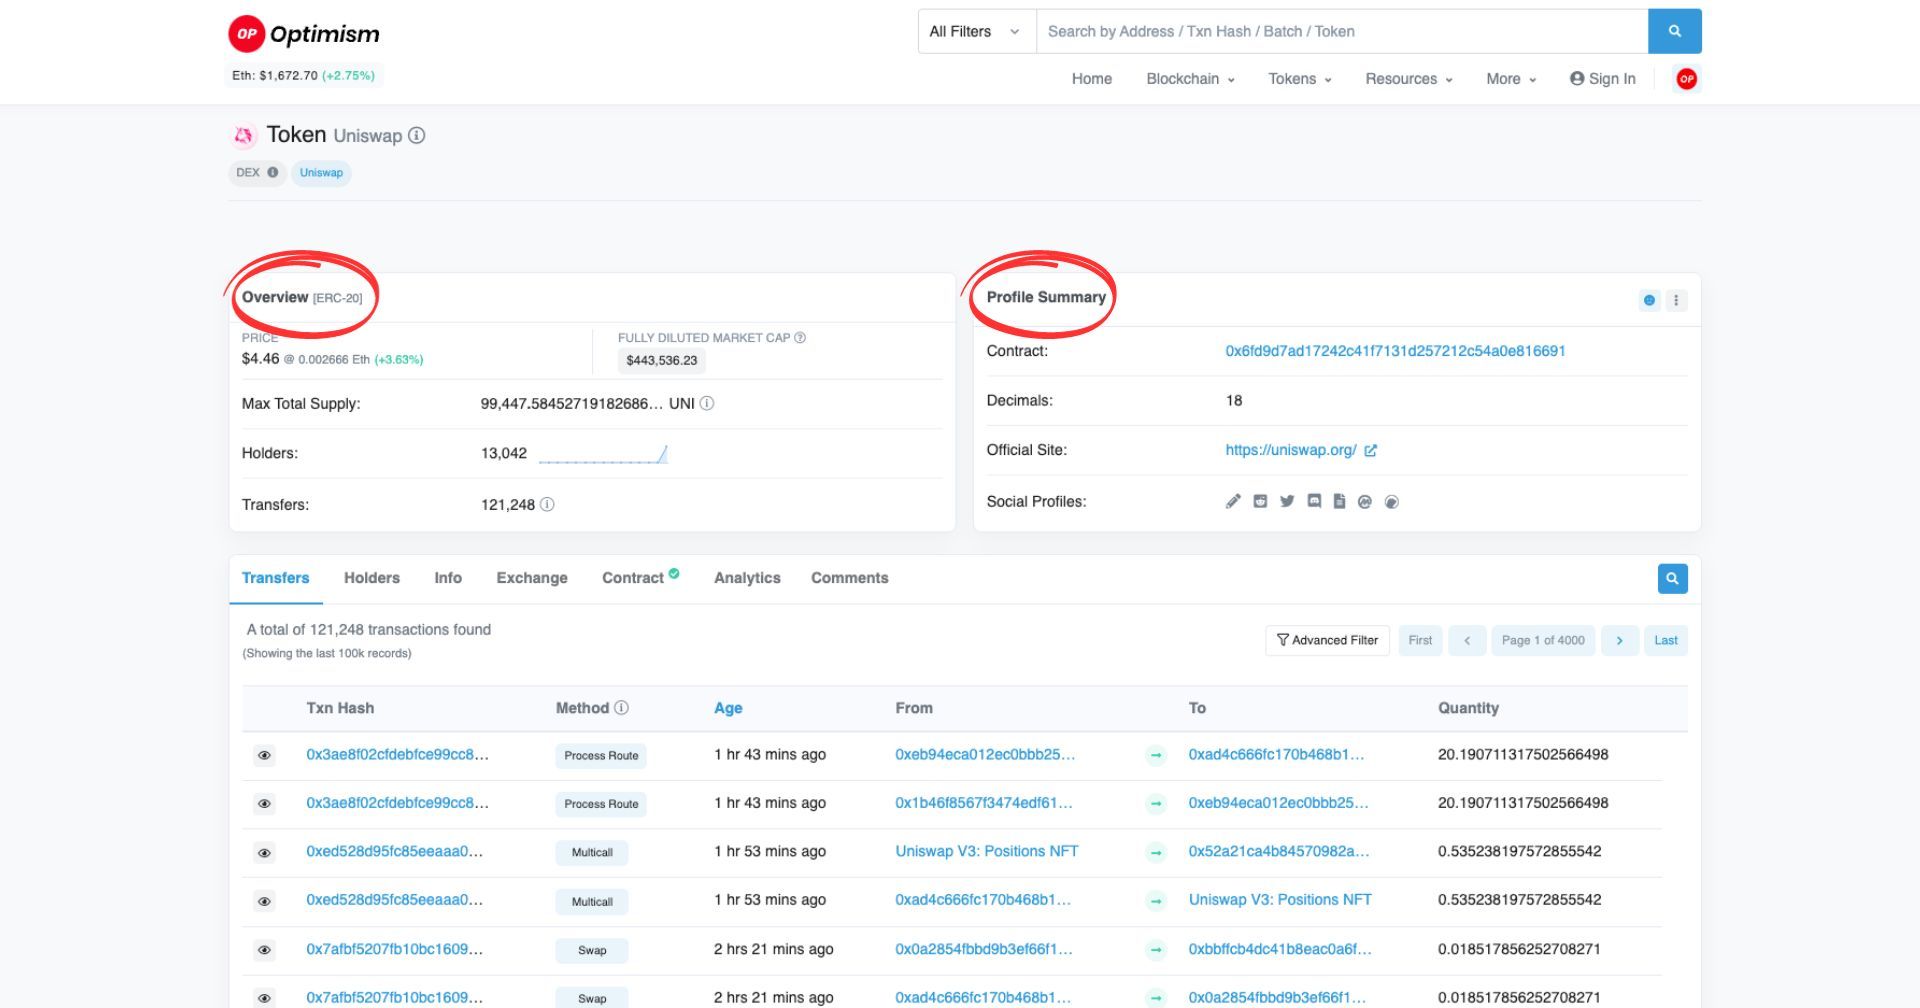The image size is (1920, 1008).
Task: Click info icon next to Method column header
Action: click(621, 708)
